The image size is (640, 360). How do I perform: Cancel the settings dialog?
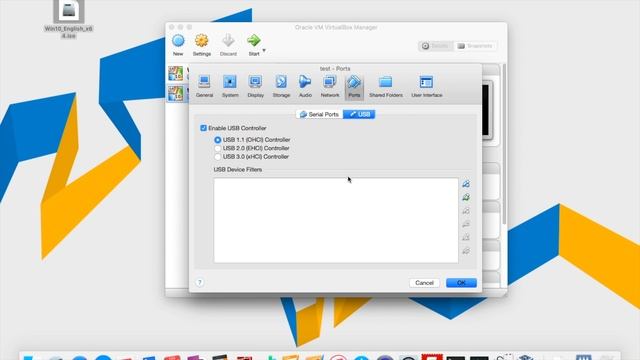point(424,283)
